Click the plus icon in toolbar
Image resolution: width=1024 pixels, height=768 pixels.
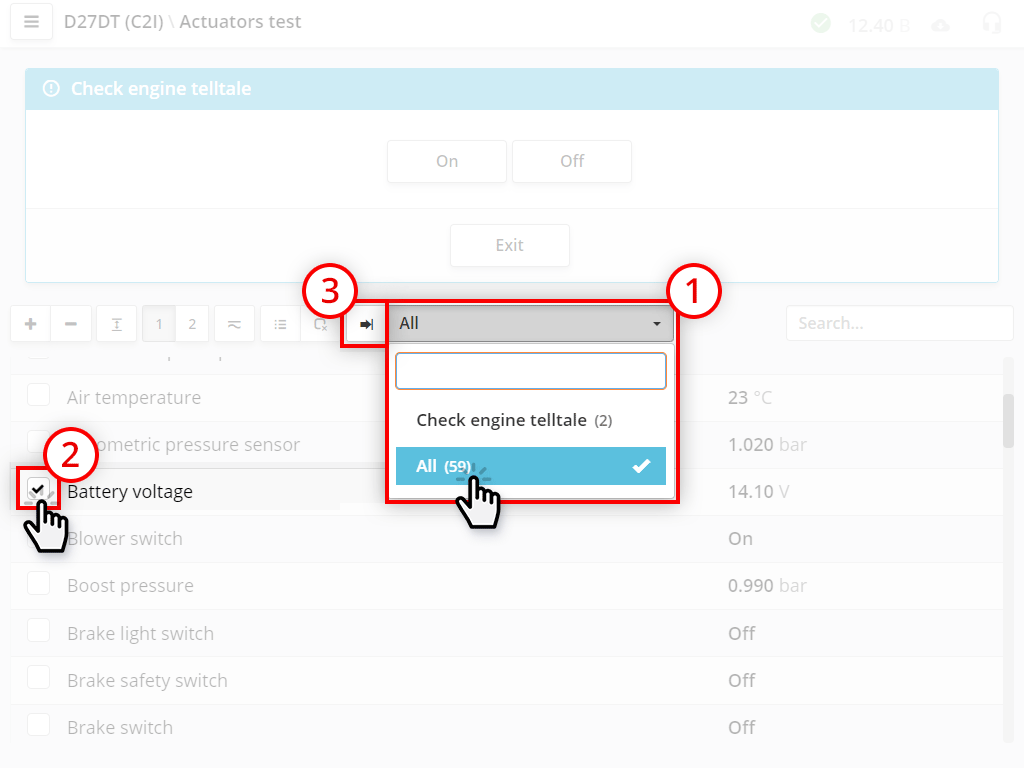click(31, 324)
